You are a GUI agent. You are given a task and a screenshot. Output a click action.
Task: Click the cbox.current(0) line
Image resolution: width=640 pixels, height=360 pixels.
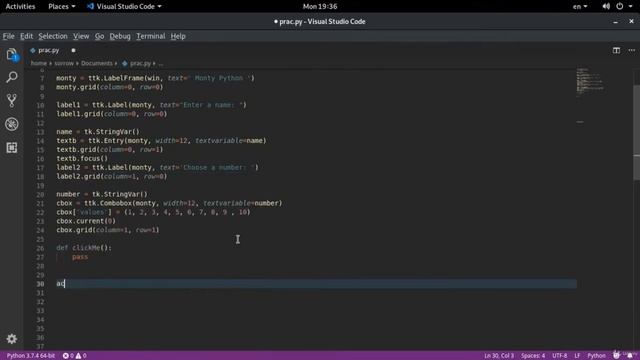[86, 221]
